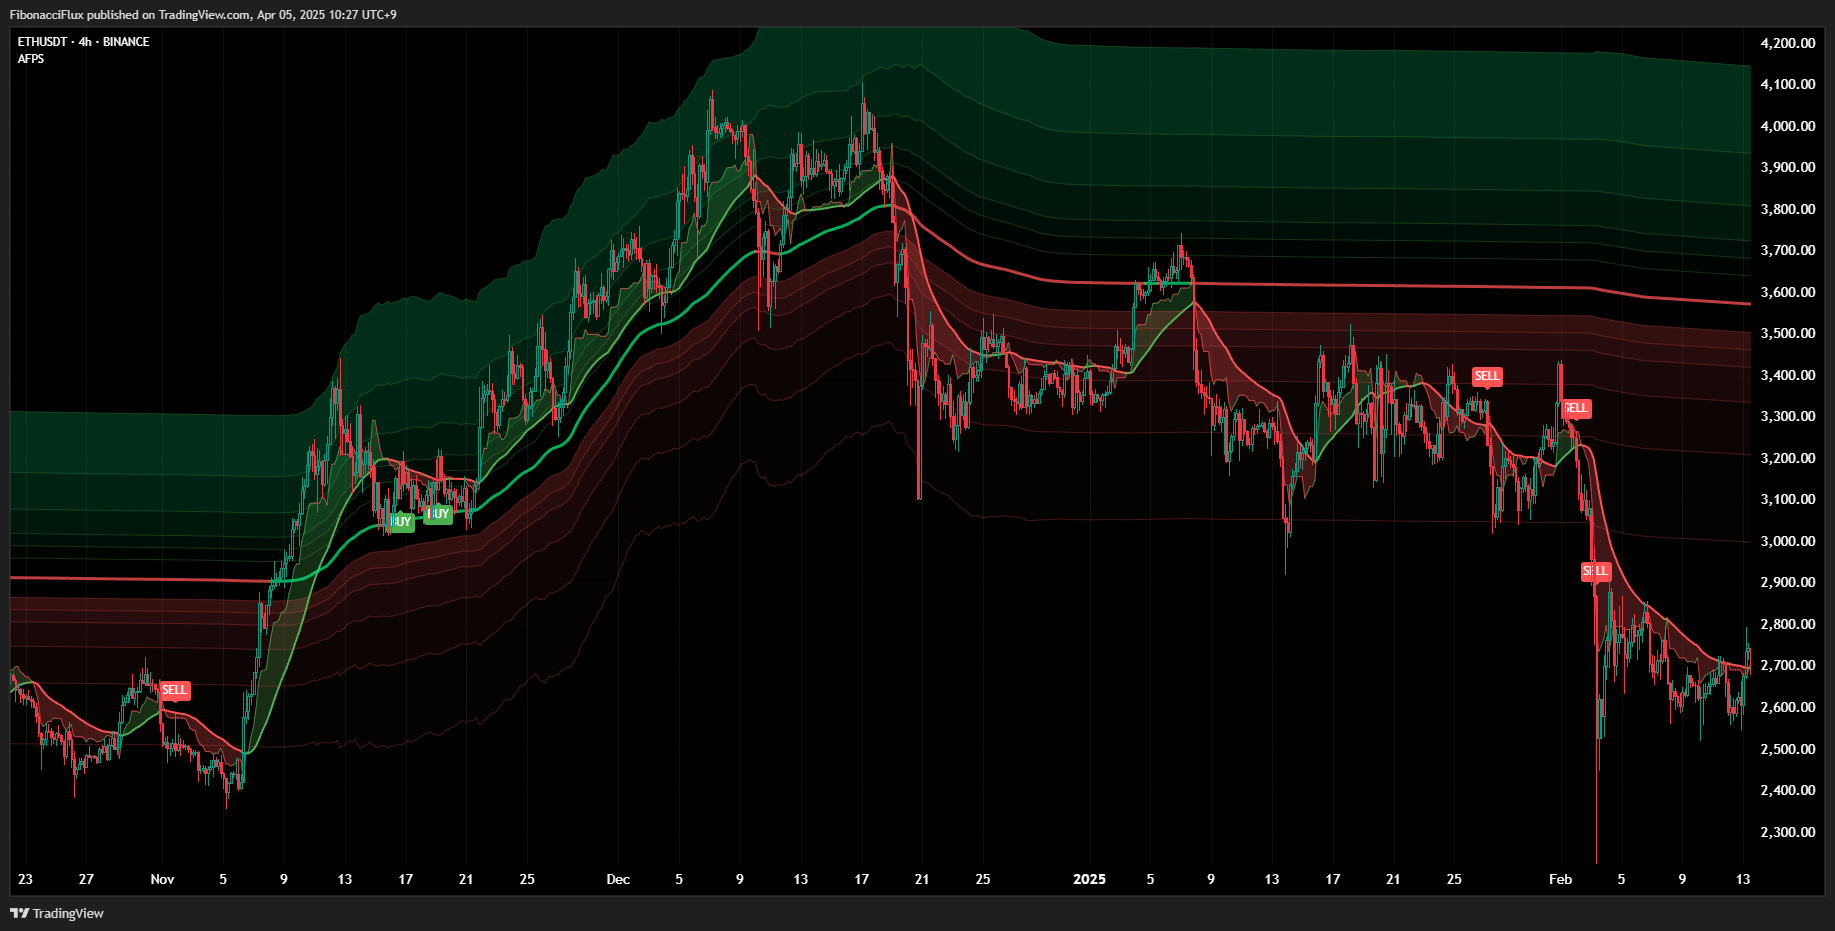
Task: Click the Nov label on the time axis
Action: tap(162, 879)
